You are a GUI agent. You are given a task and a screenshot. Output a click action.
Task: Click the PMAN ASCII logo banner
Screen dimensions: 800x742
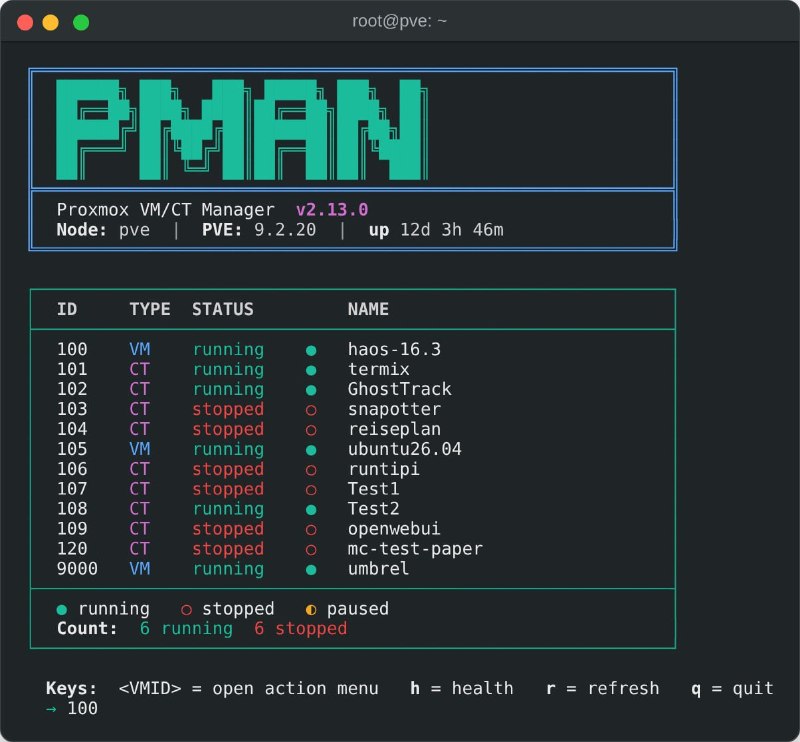click(242, 130)
